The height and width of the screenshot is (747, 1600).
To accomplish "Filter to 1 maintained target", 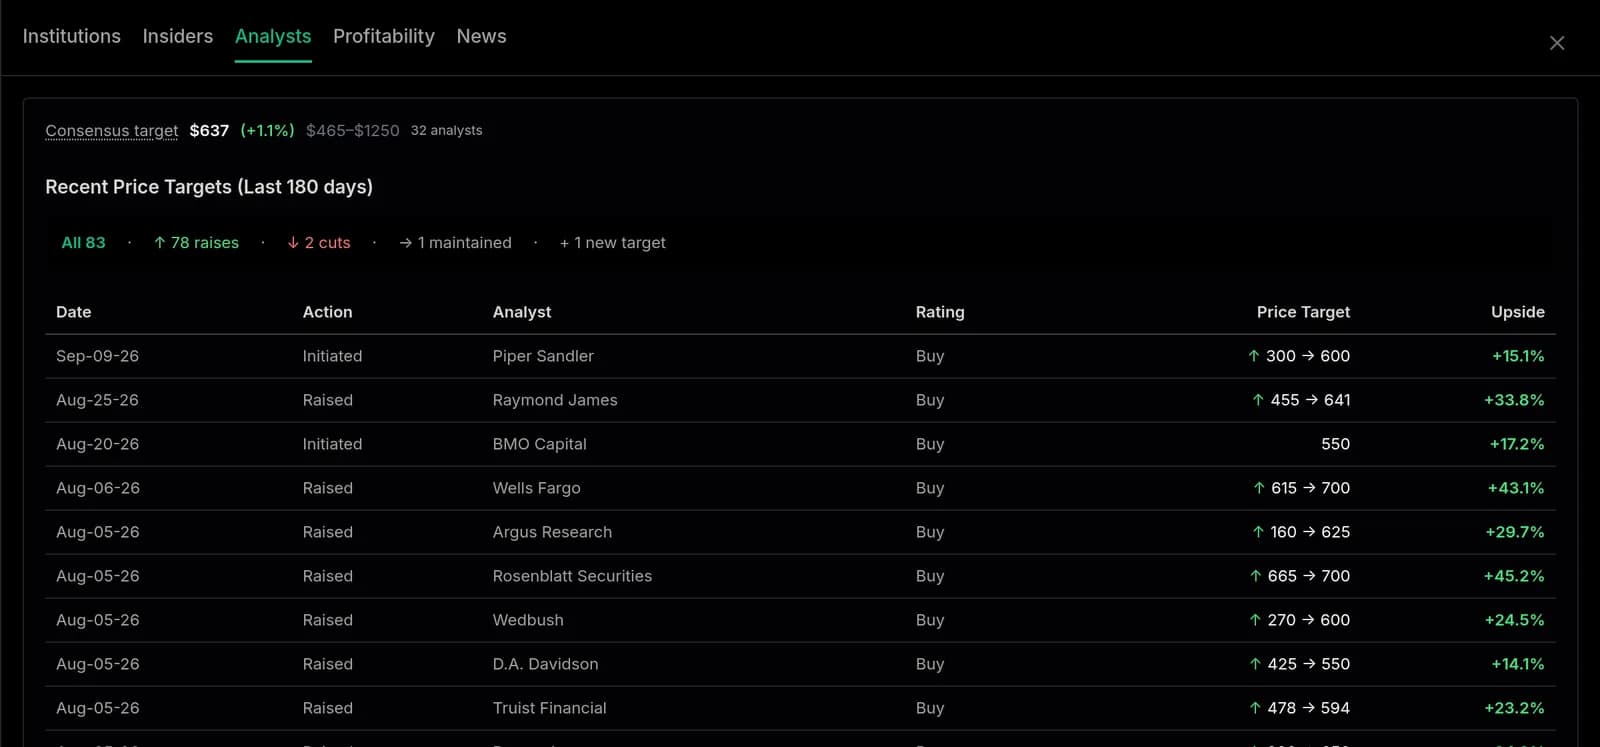I will [455, 242].
